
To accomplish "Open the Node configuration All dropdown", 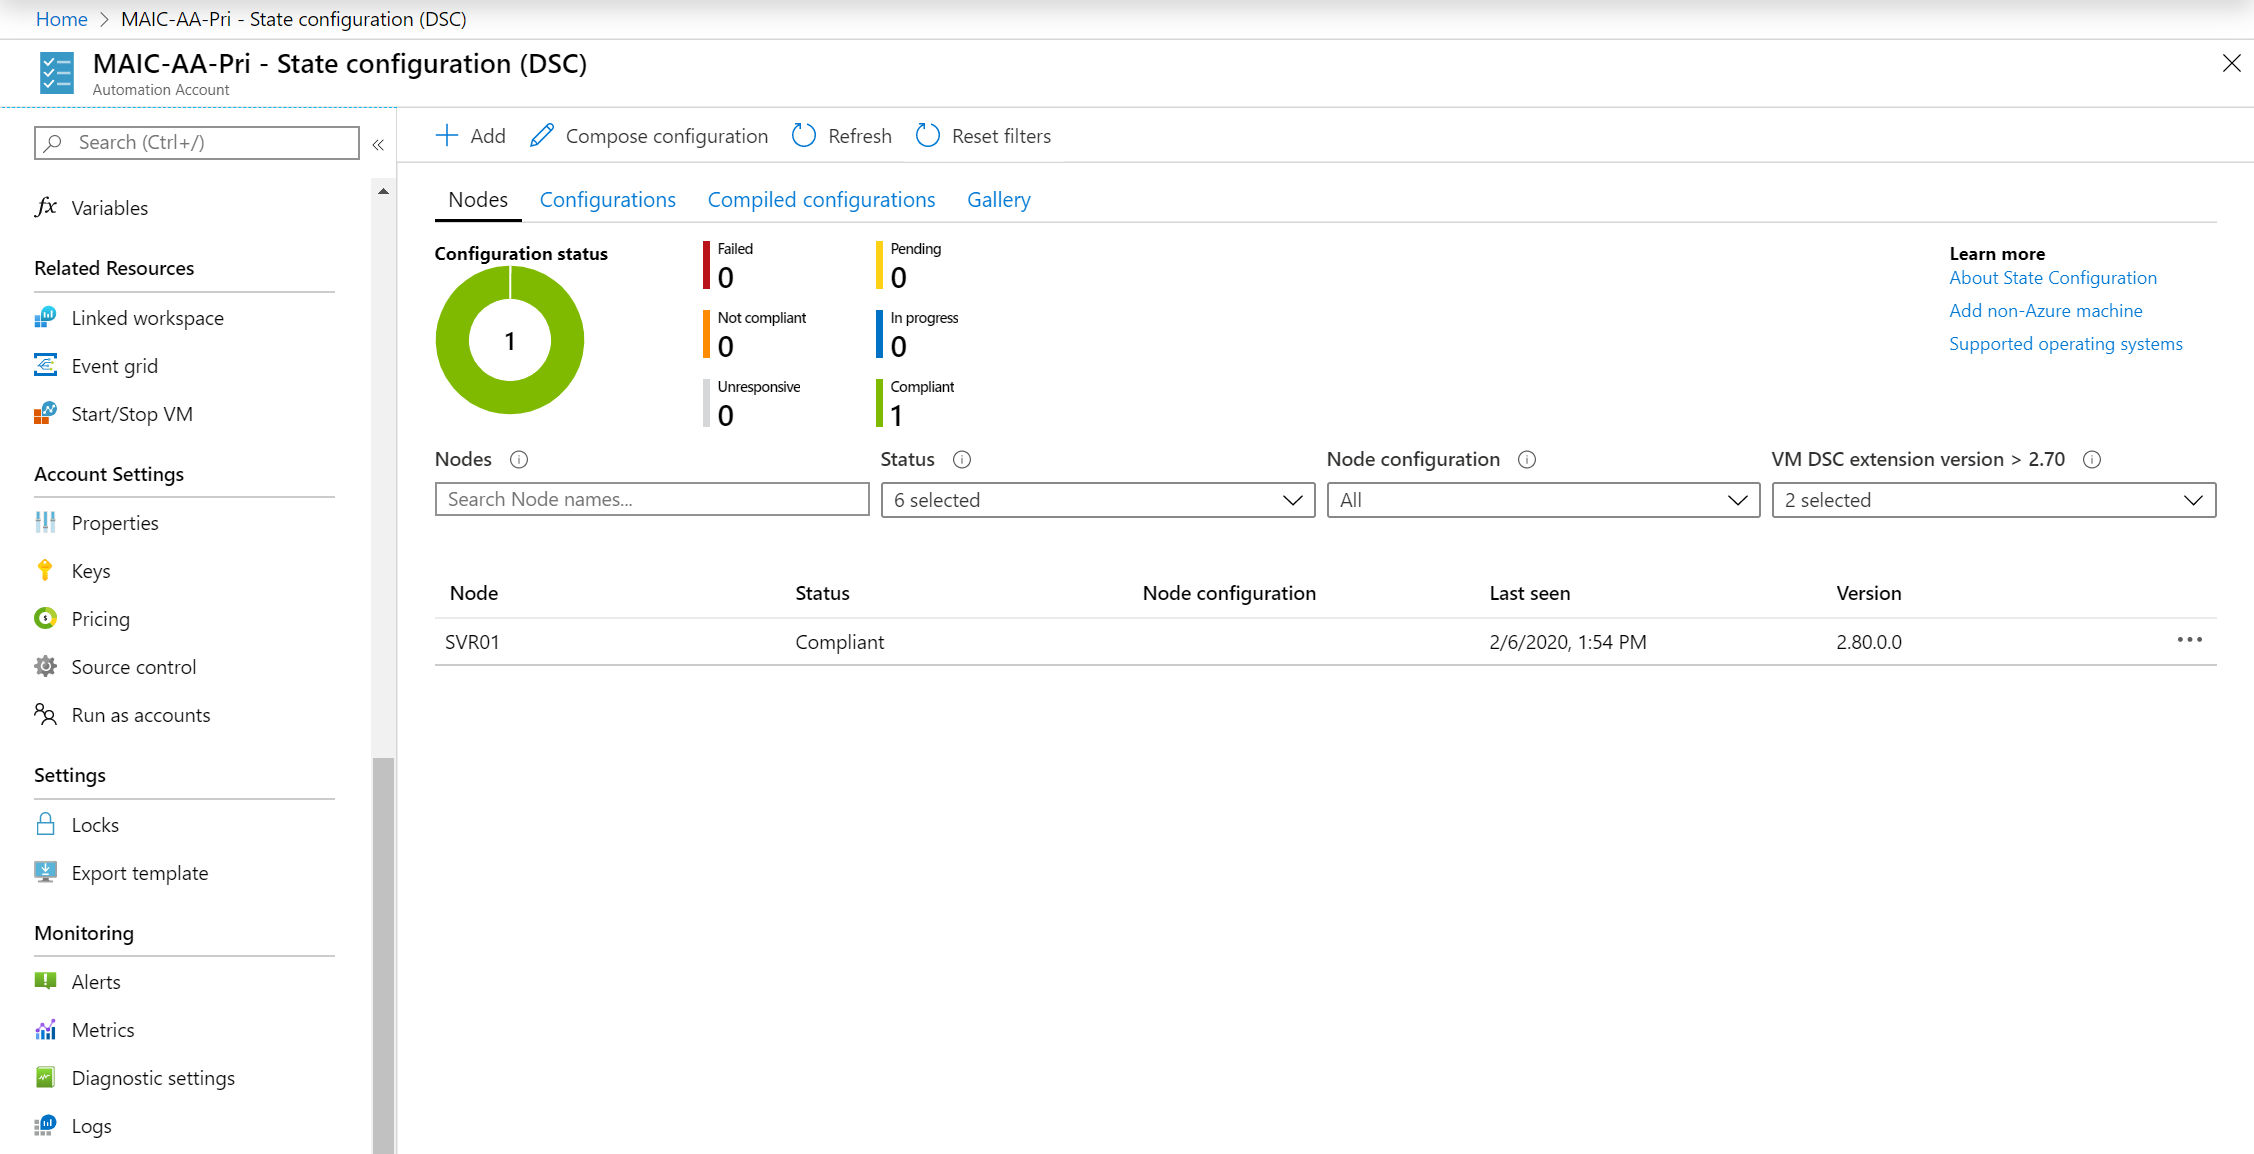I will pos(1542,500).
